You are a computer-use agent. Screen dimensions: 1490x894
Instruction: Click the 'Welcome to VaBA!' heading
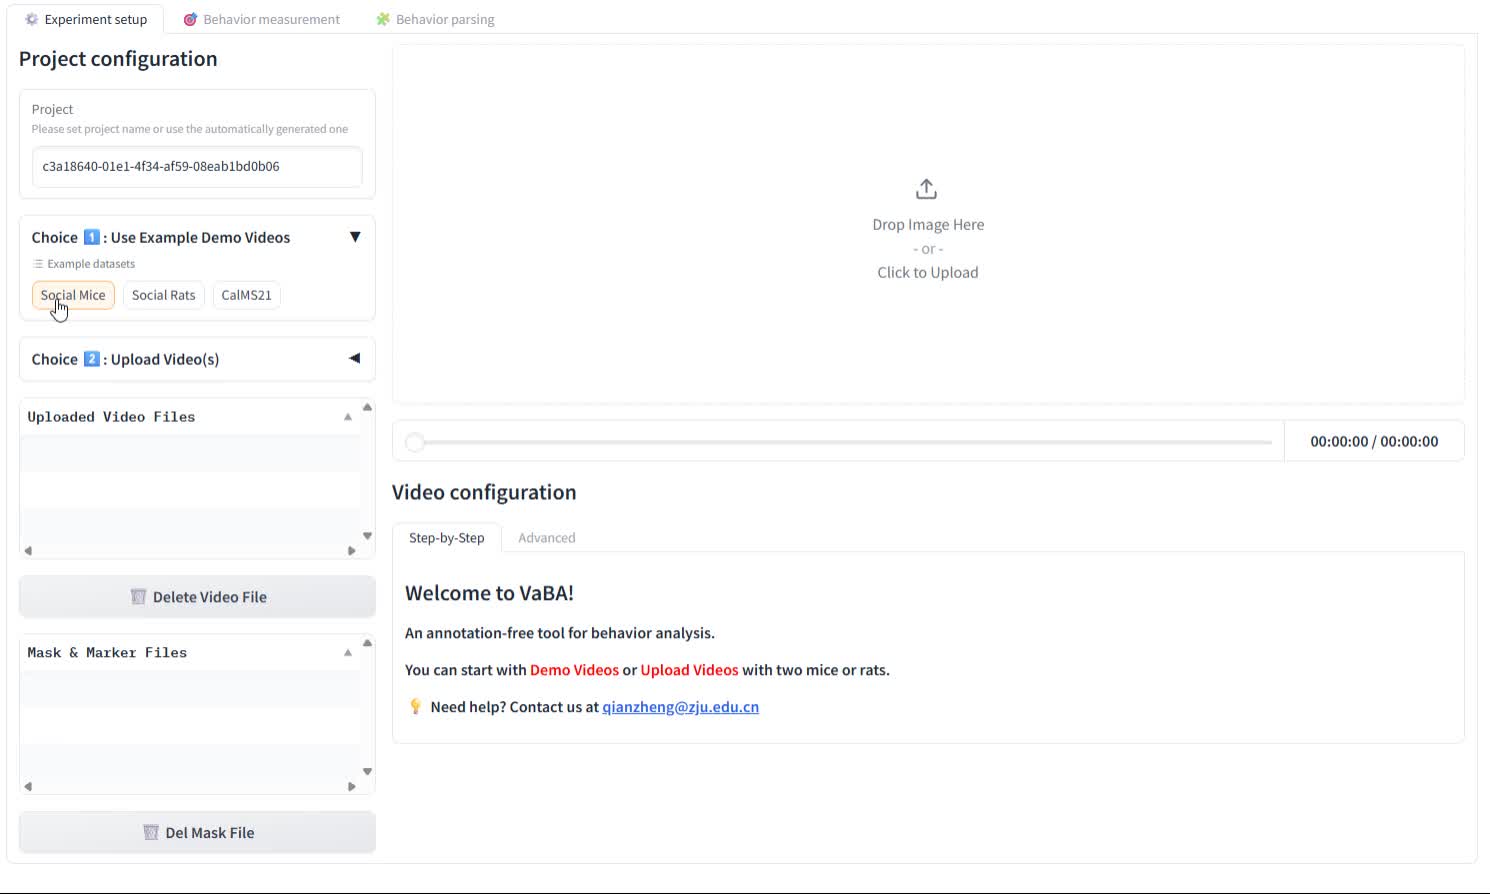point(489,593)
